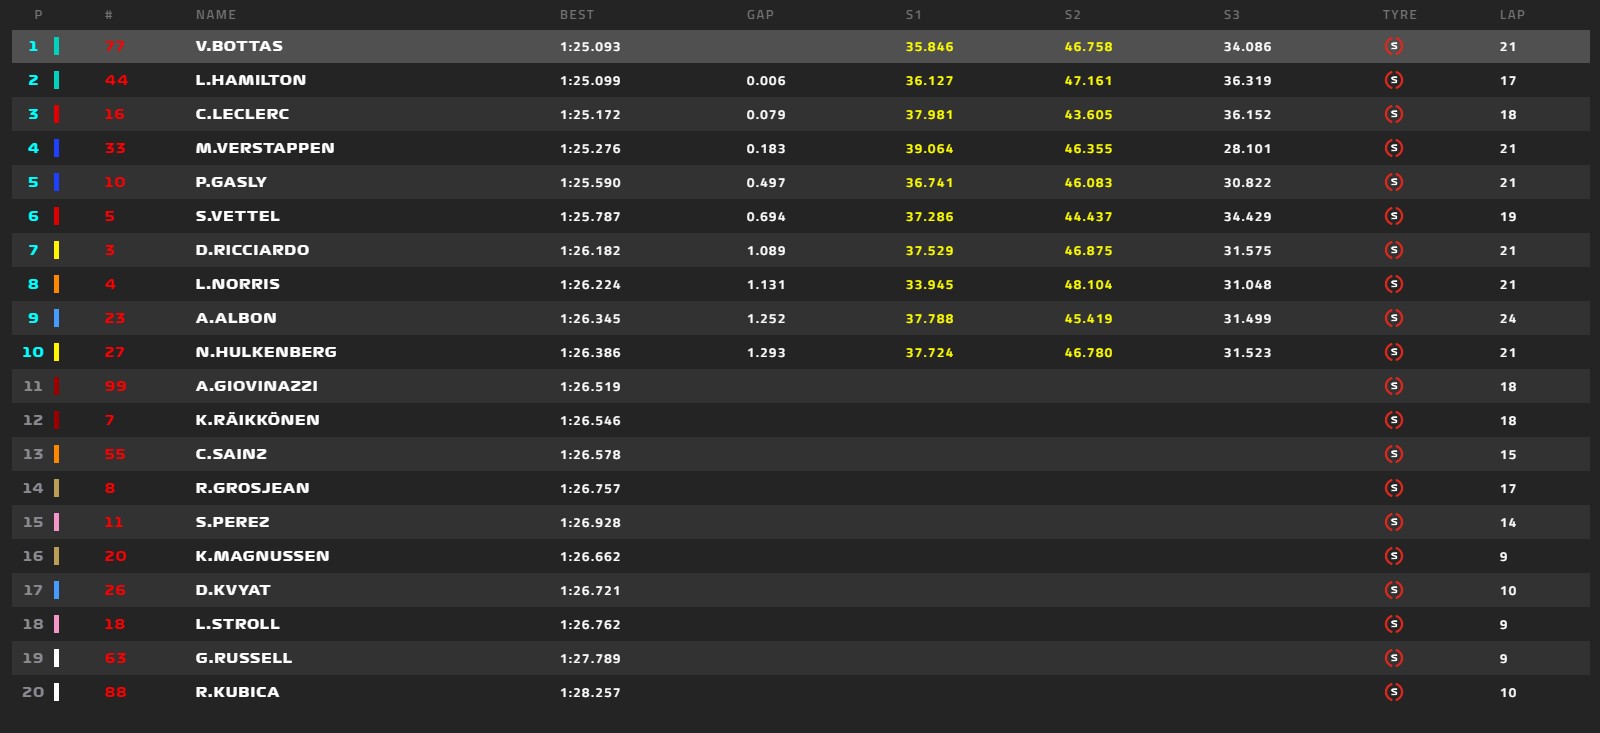Select the tyre icon in M.Verstappen's row
Image resolution: width=1600 pixels, height=733 pixels.
coord(1394,148)
